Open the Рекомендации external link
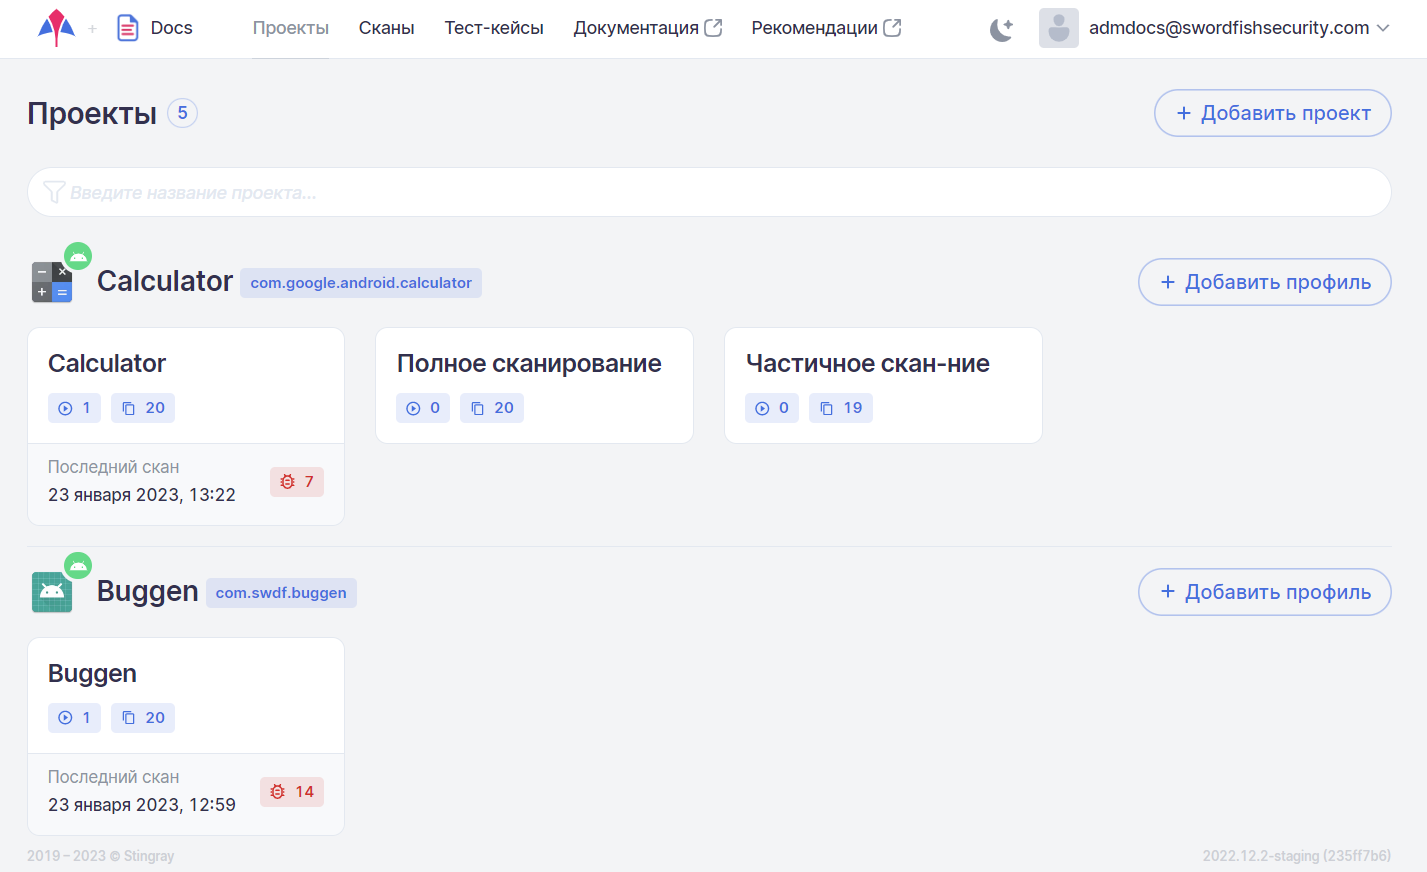This screenshot has width=1427, height=872. (x=826, y=28)
